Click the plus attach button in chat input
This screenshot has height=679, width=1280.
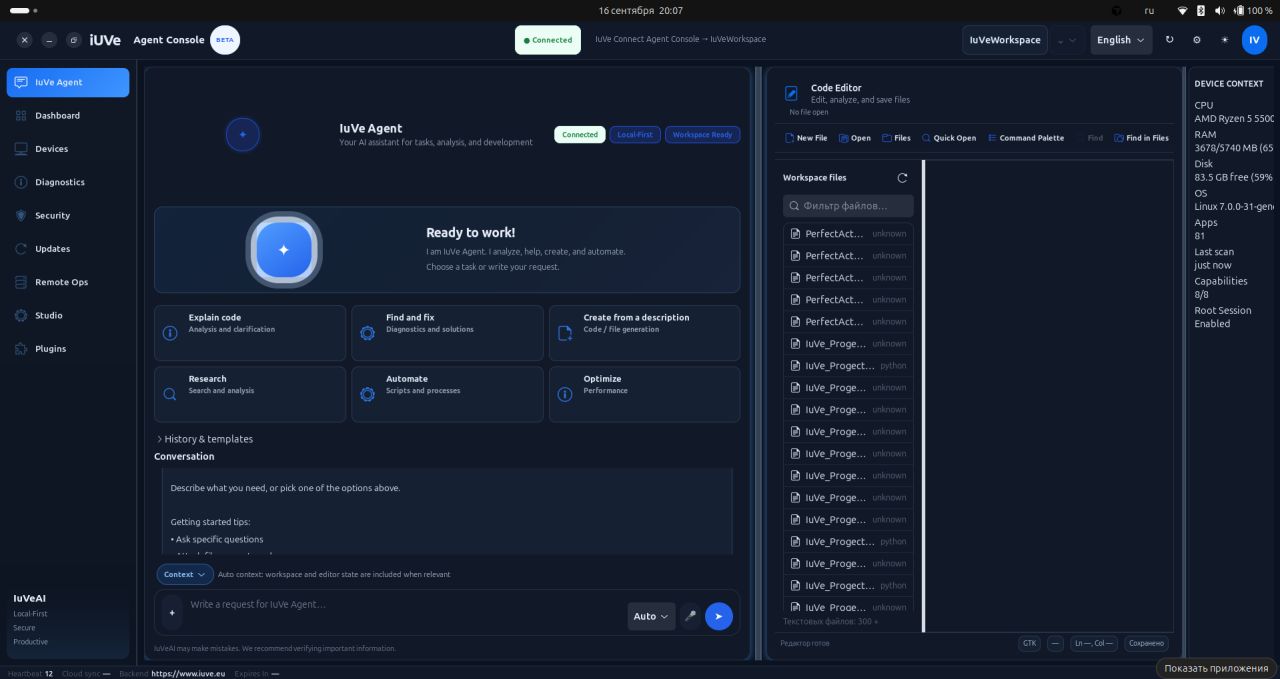tap(172, 613)
